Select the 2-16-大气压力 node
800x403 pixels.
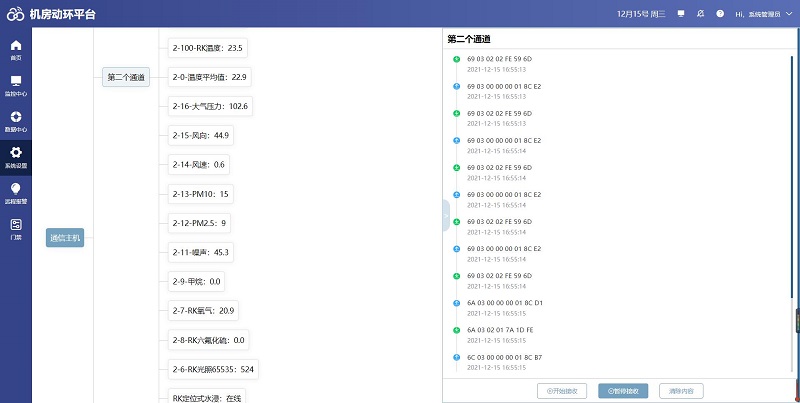(x=210, y=106)
